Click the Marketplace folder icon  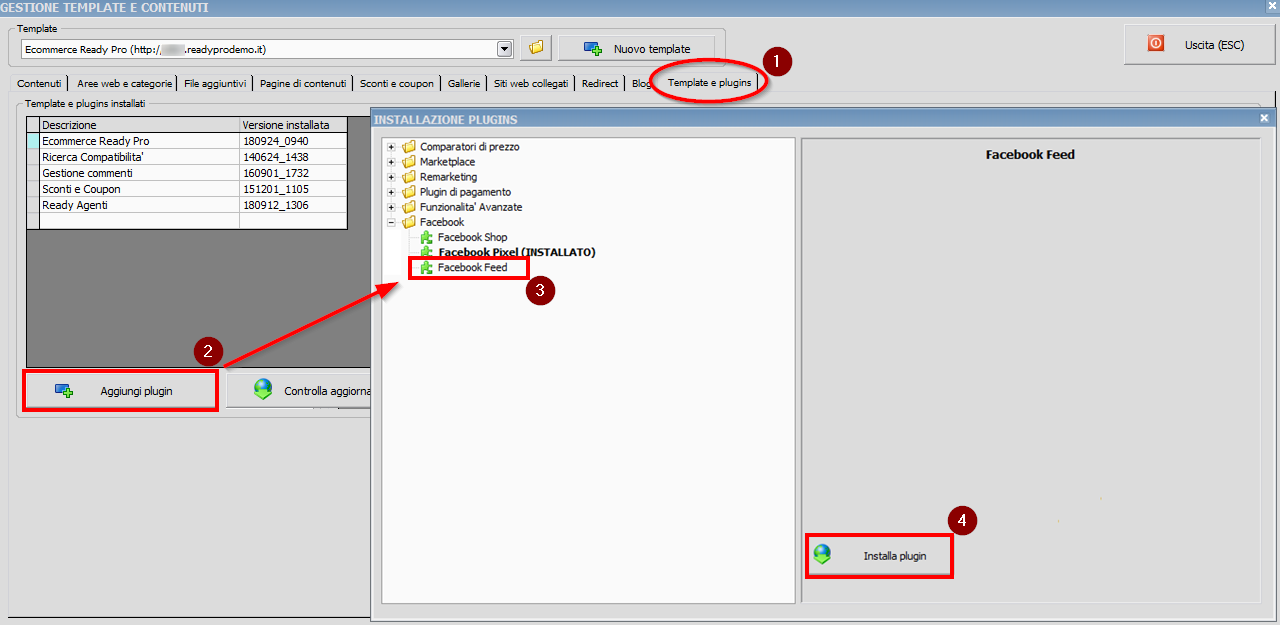coord(408,162)
